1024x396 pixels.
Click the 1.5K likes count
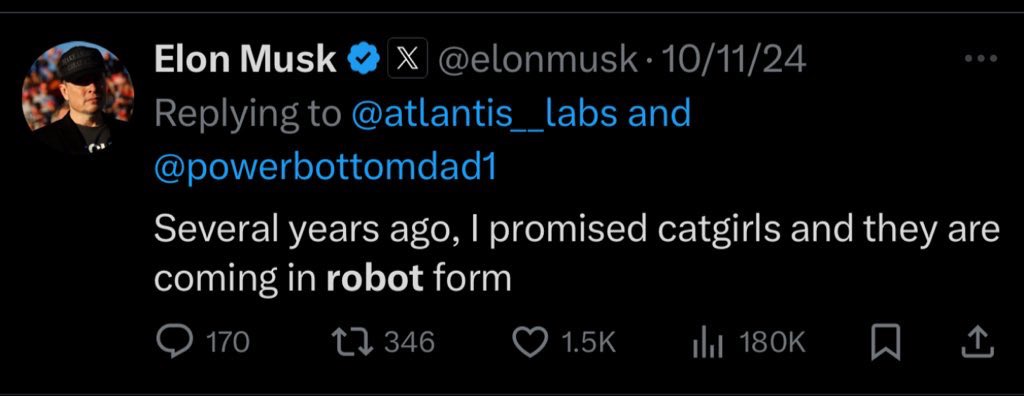589,342
